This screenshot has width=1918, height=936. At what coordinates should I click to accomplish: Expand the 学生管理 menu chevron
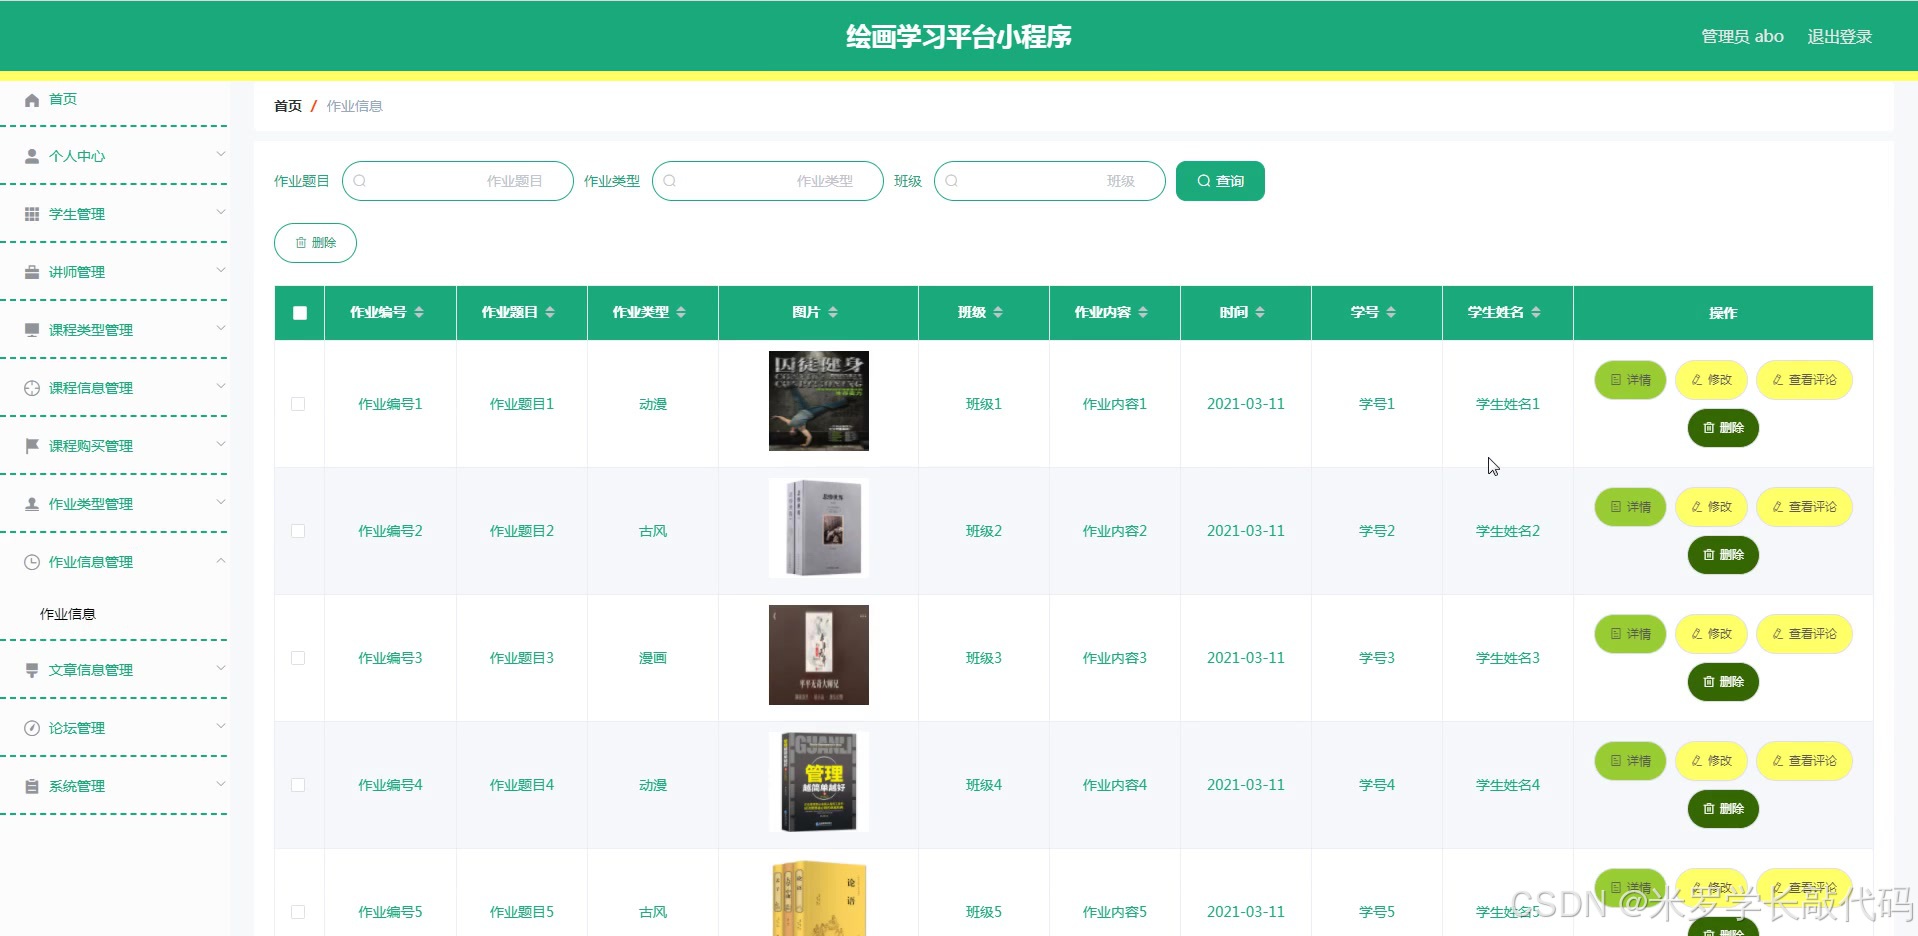click(x=221, y=212)
